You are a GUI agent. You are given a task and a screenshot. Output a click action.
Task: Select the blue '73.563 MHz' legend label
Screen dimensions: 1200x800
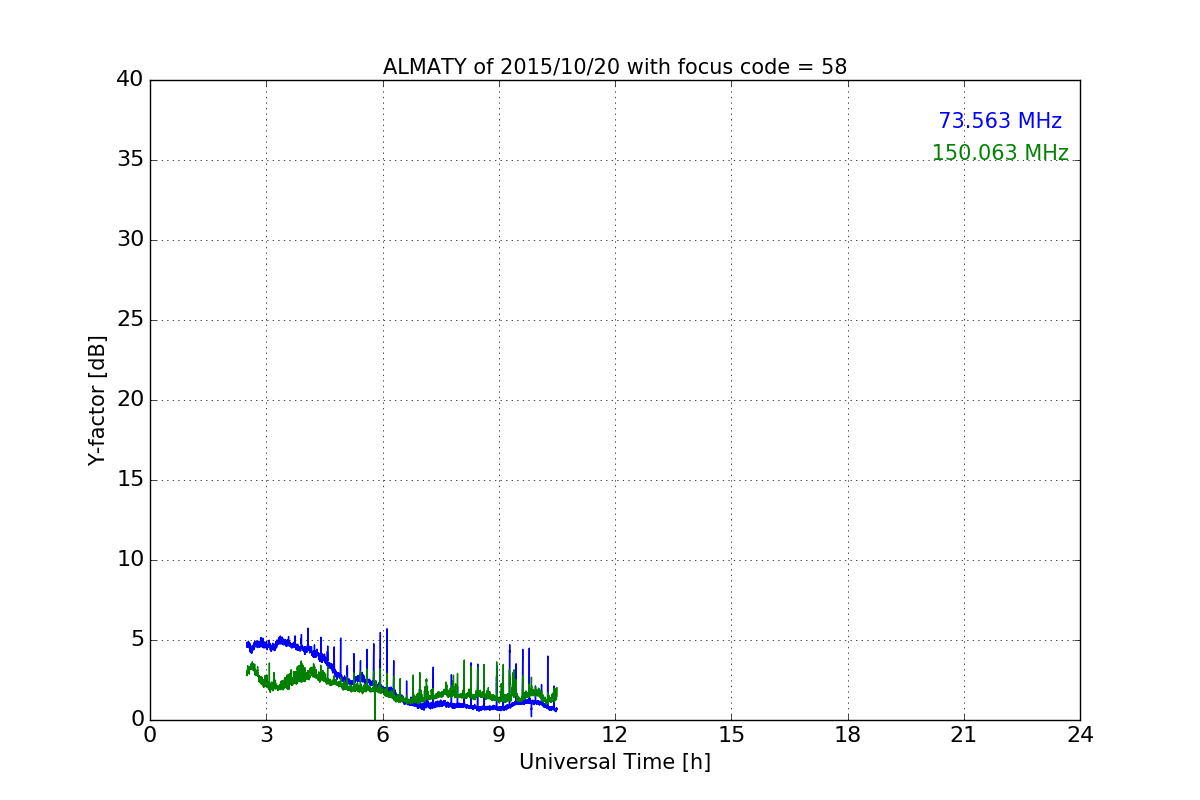click(x=1000, y=121)
